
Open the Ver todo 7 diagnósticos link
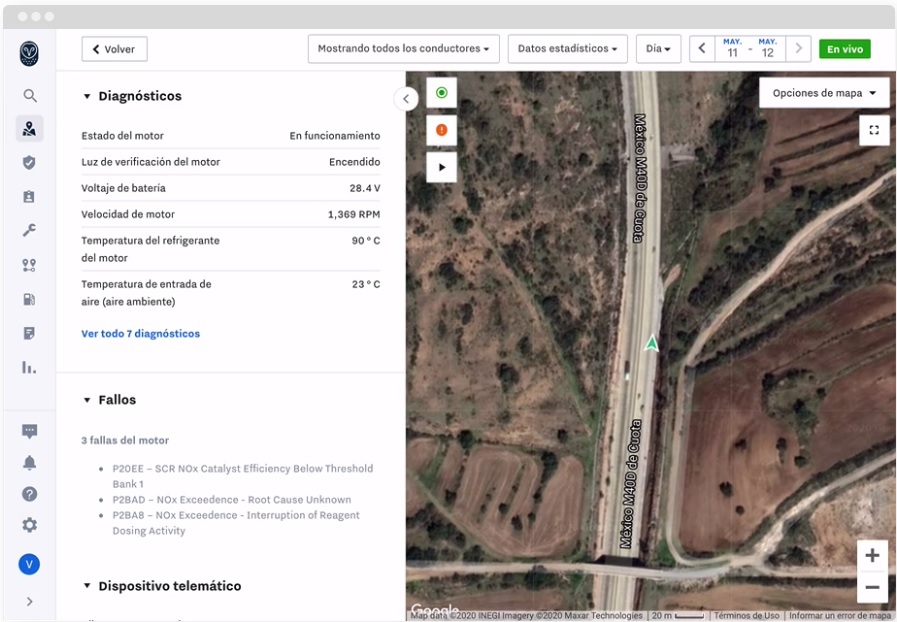click(140, 334)
